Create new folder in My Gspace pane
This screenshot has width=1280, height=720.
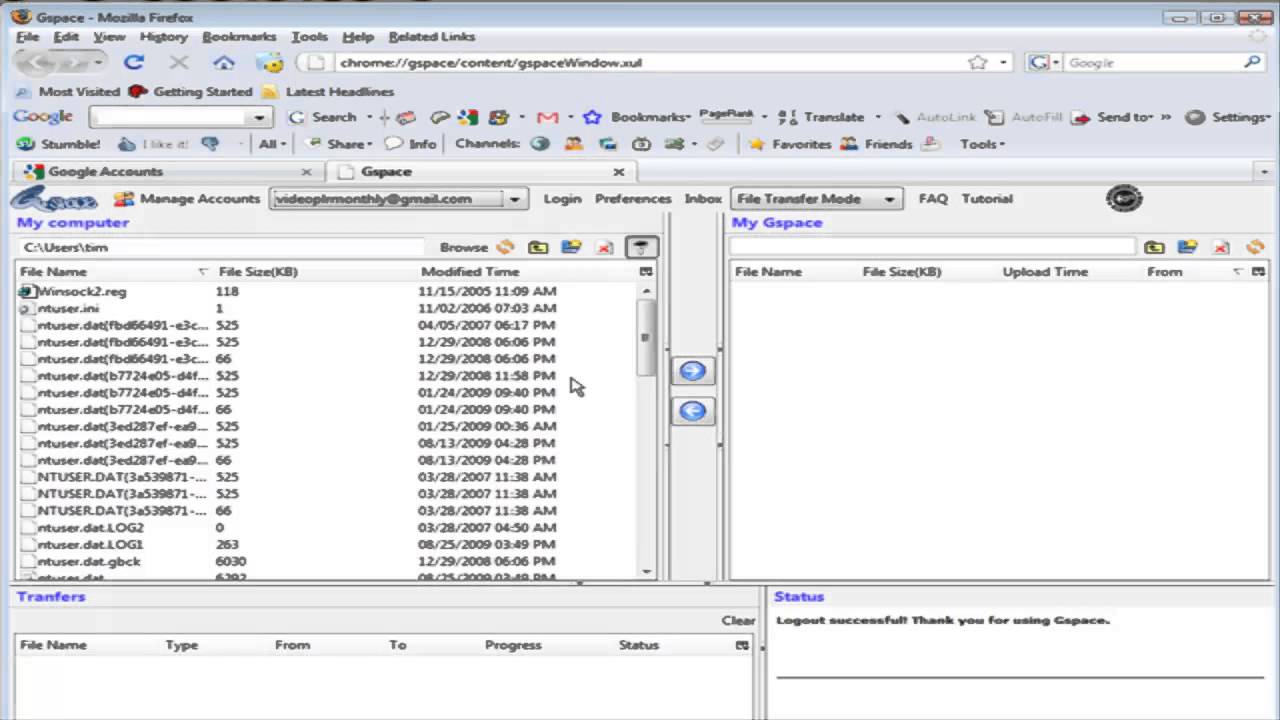[1187, 247]
